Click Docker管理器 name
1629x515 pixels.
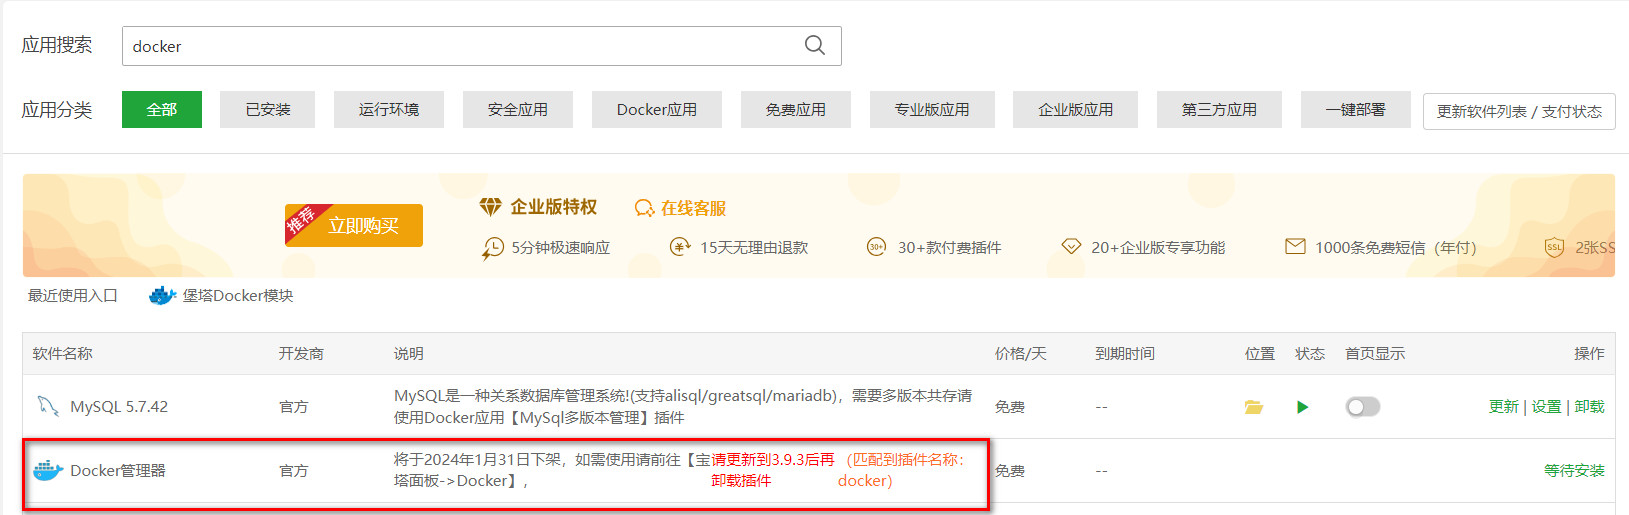[x=118, y=471]
